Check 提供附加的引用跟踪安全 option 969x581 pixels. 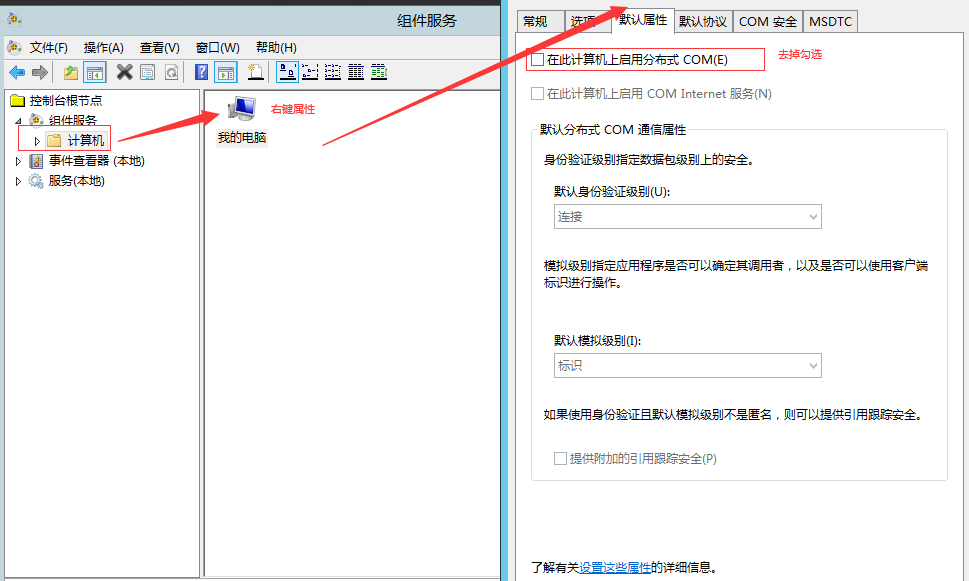tap(559, 459)
